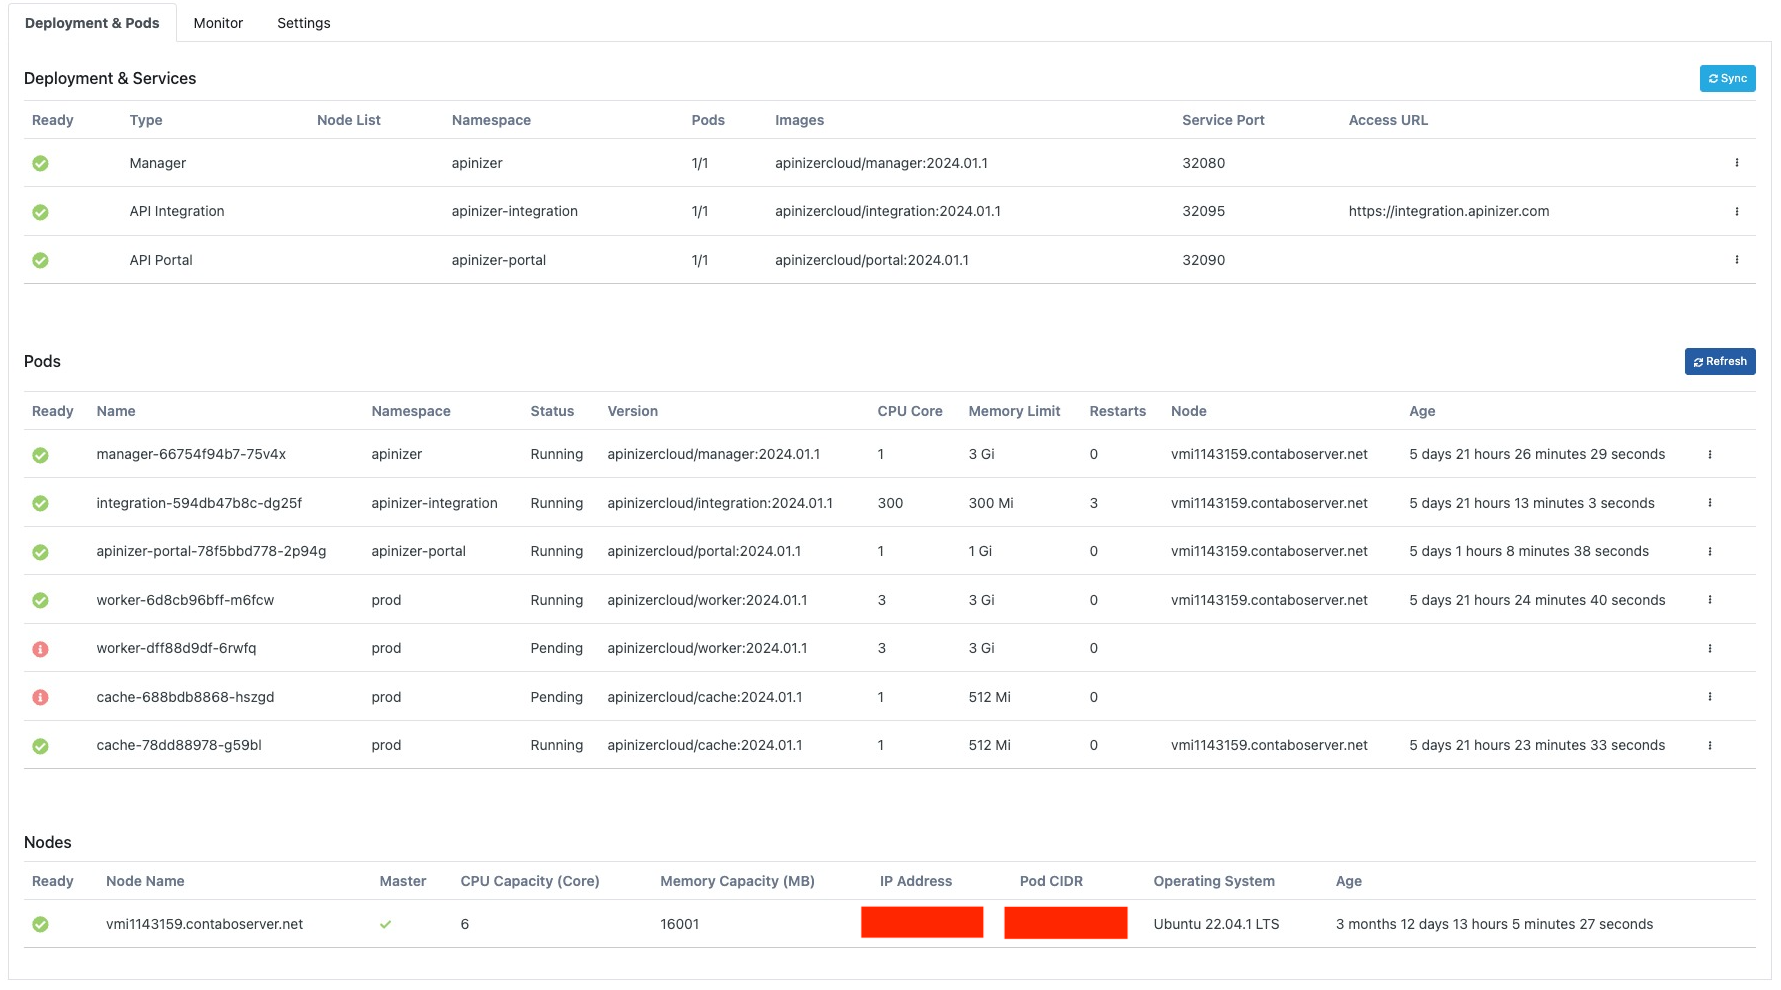Click the red redacted IP Address block
The width and height of the screenshot is (1781, 990).
(x=921, y=923)
